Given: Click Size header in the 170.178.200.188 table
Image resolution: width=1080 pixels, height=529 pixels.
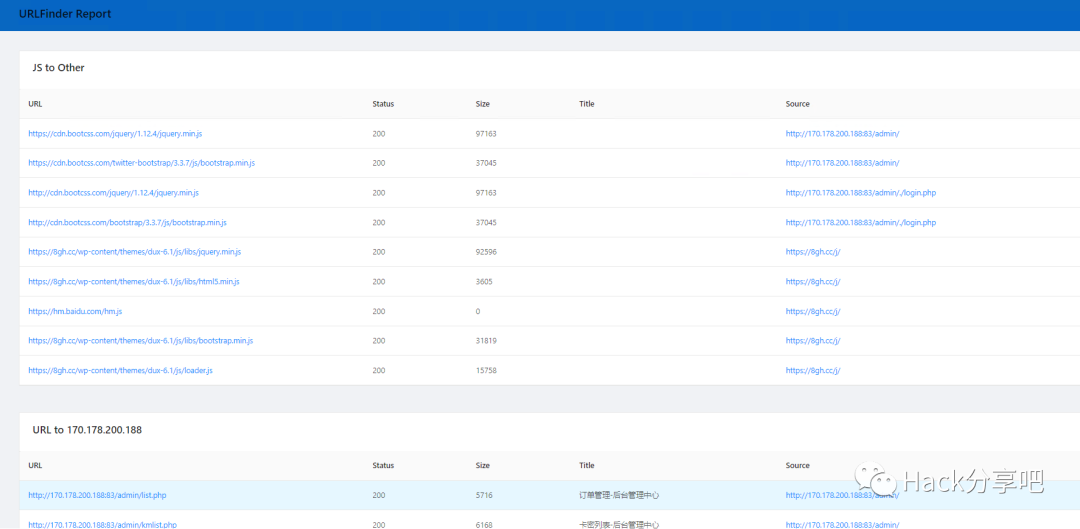Looking at the screenshot, I should (x=483, y=466).
